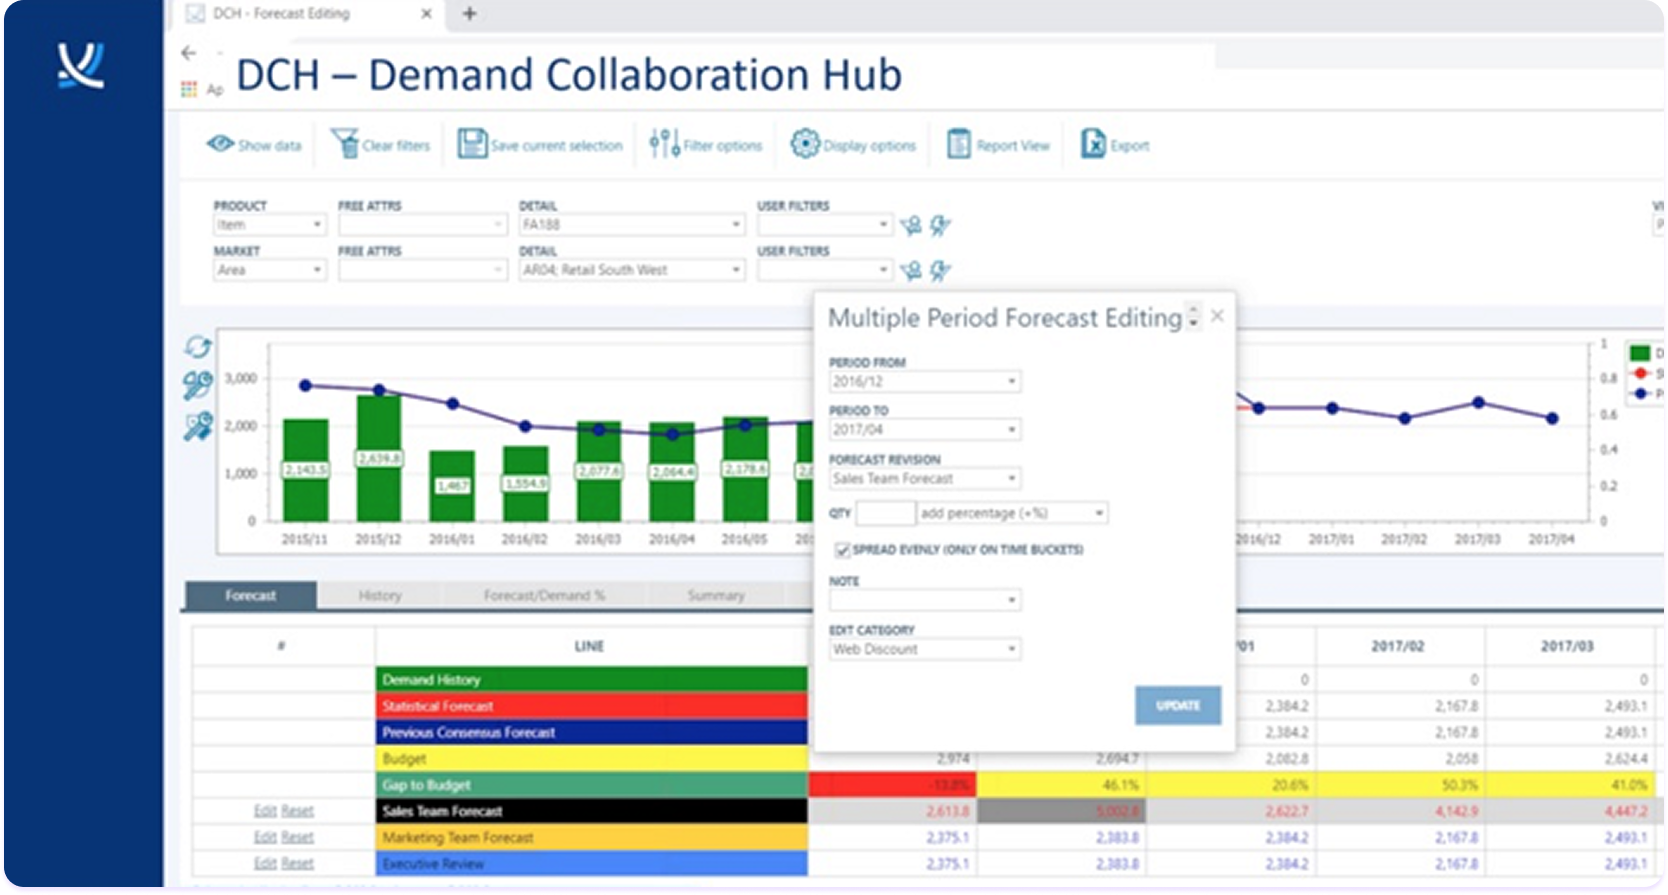Viewport: 1668px width, 895px height.
Task: Open the AR04 Retail South West dropdown
Action: point(631,270)
